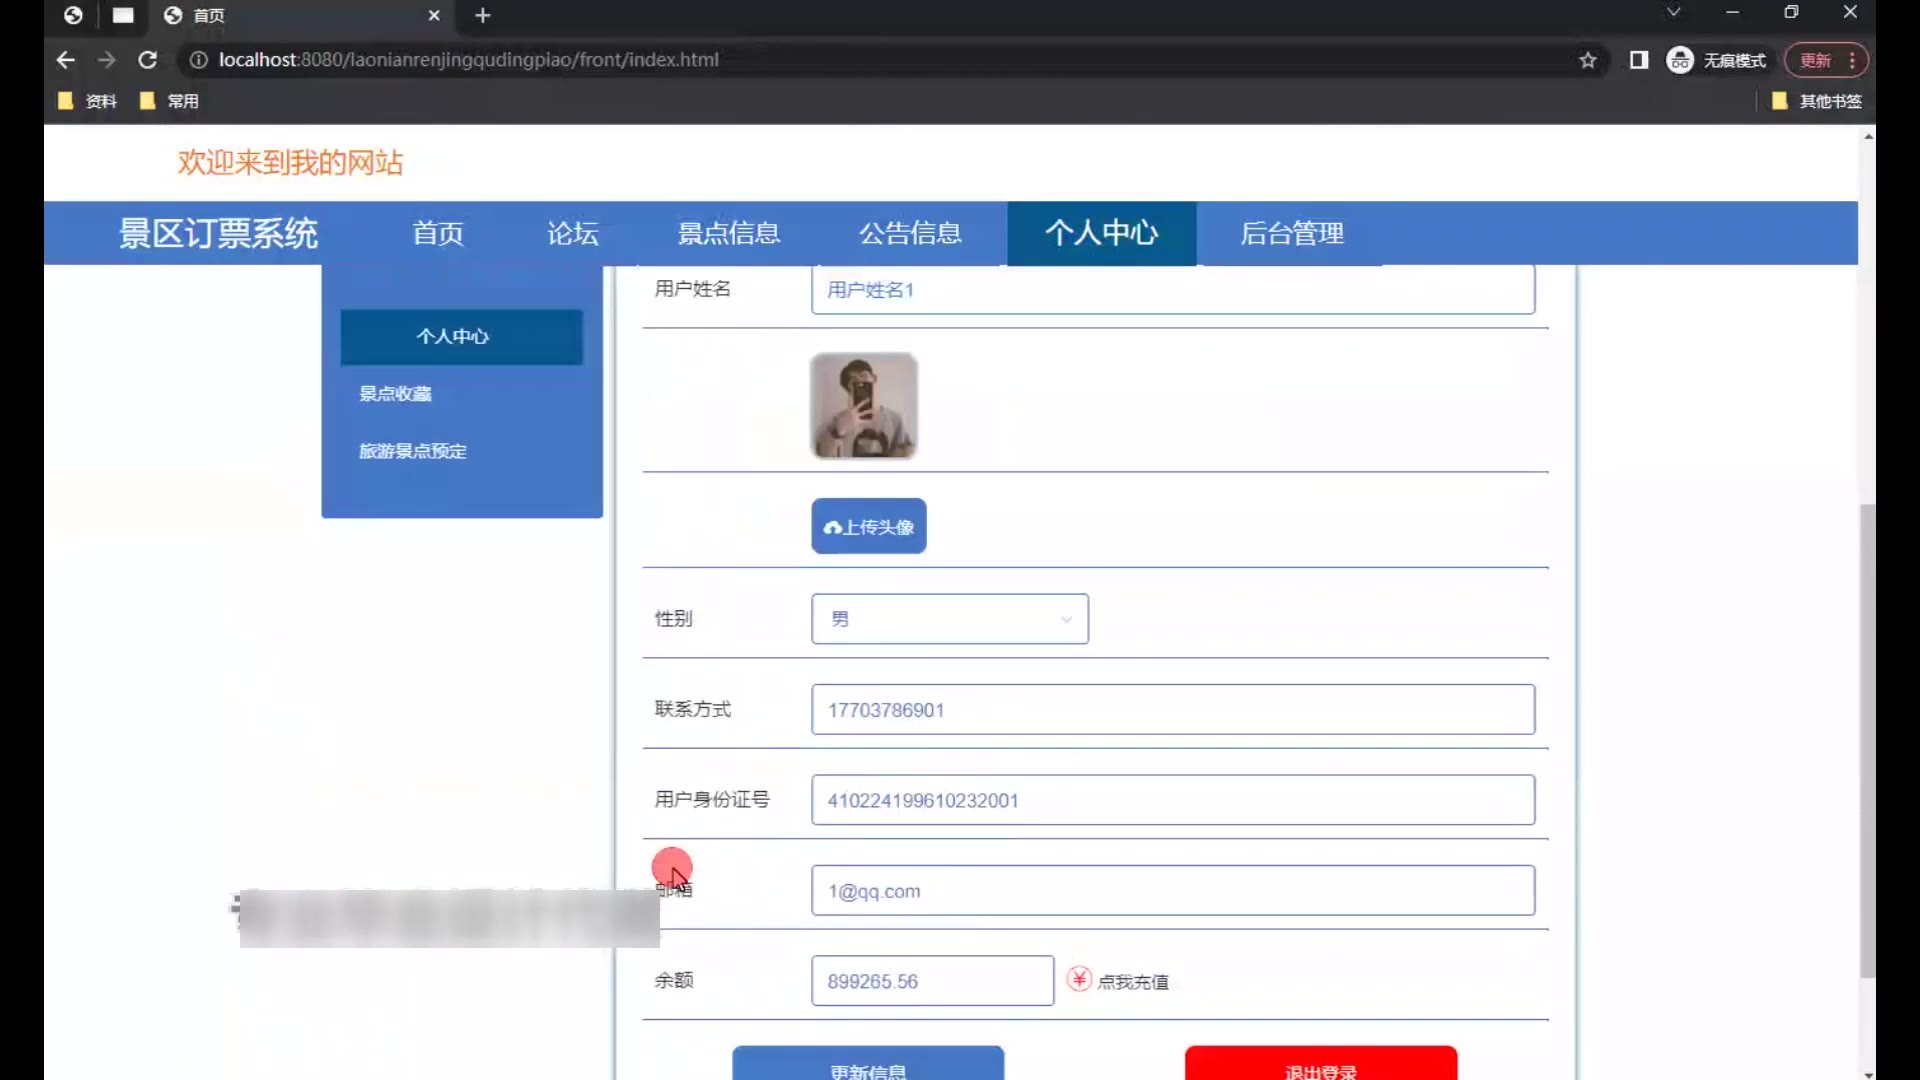The height and width of the screenshot is (1080, 1920).
Task: Go to 景点信息 navigation tab
Action: [729, 234]
